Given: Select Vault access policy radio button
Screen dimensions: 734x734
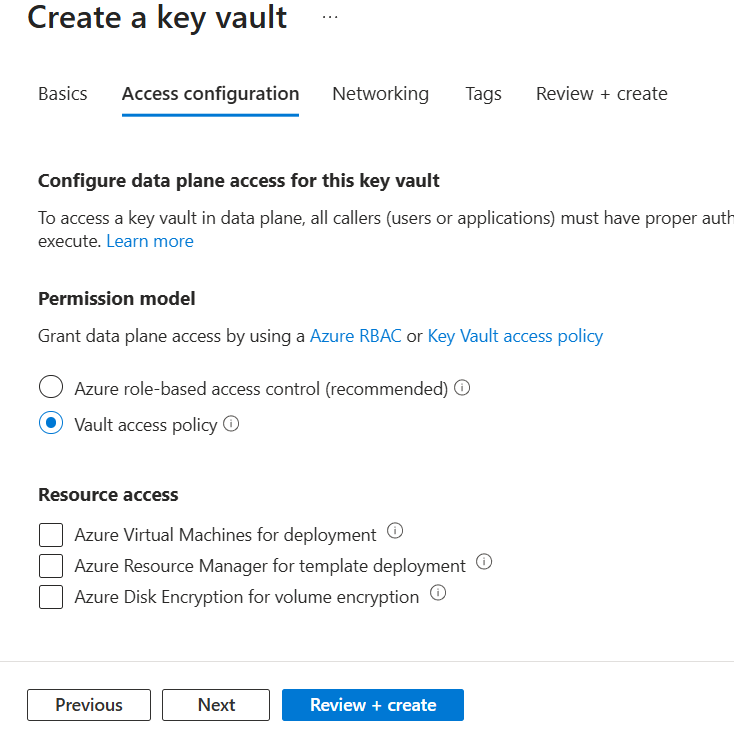Looking at the screenshot, I should (51, 424).
